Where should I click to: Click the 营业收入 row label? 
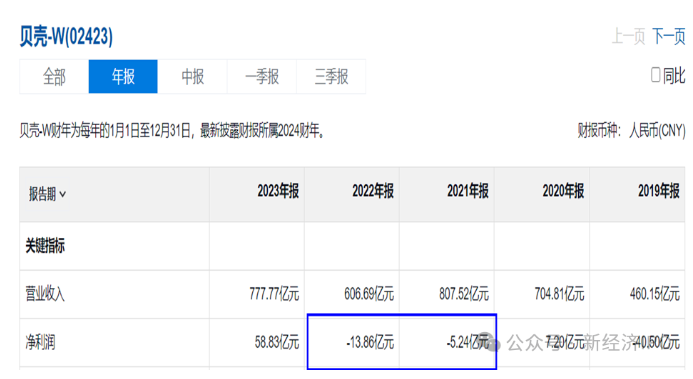click(45, 294)
